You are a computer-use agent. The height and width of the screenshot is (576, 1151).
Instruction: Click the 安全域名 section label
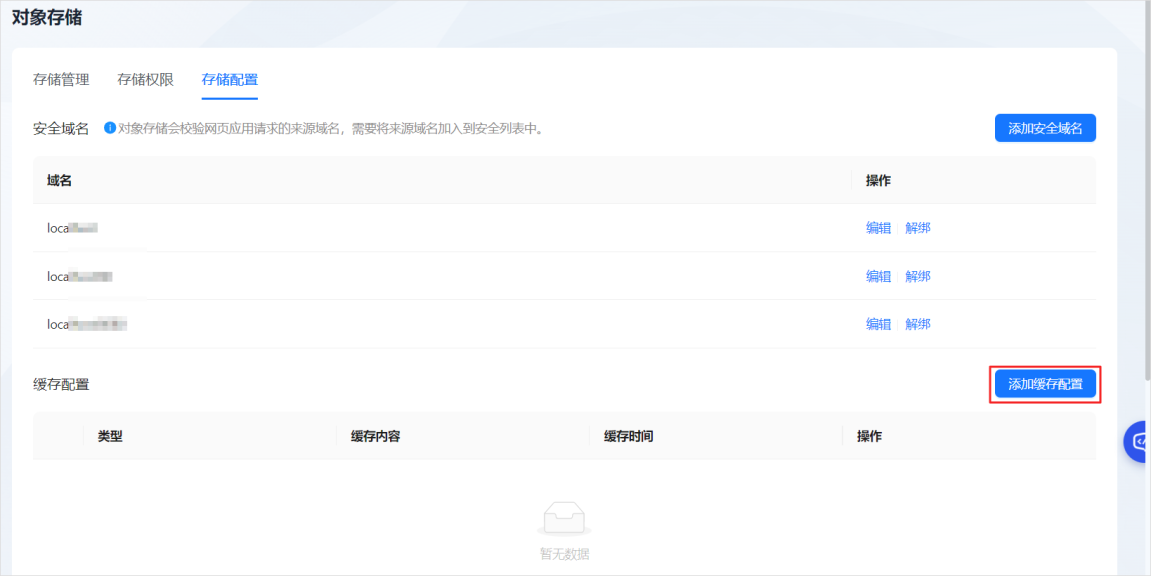(x=61, y=129)
